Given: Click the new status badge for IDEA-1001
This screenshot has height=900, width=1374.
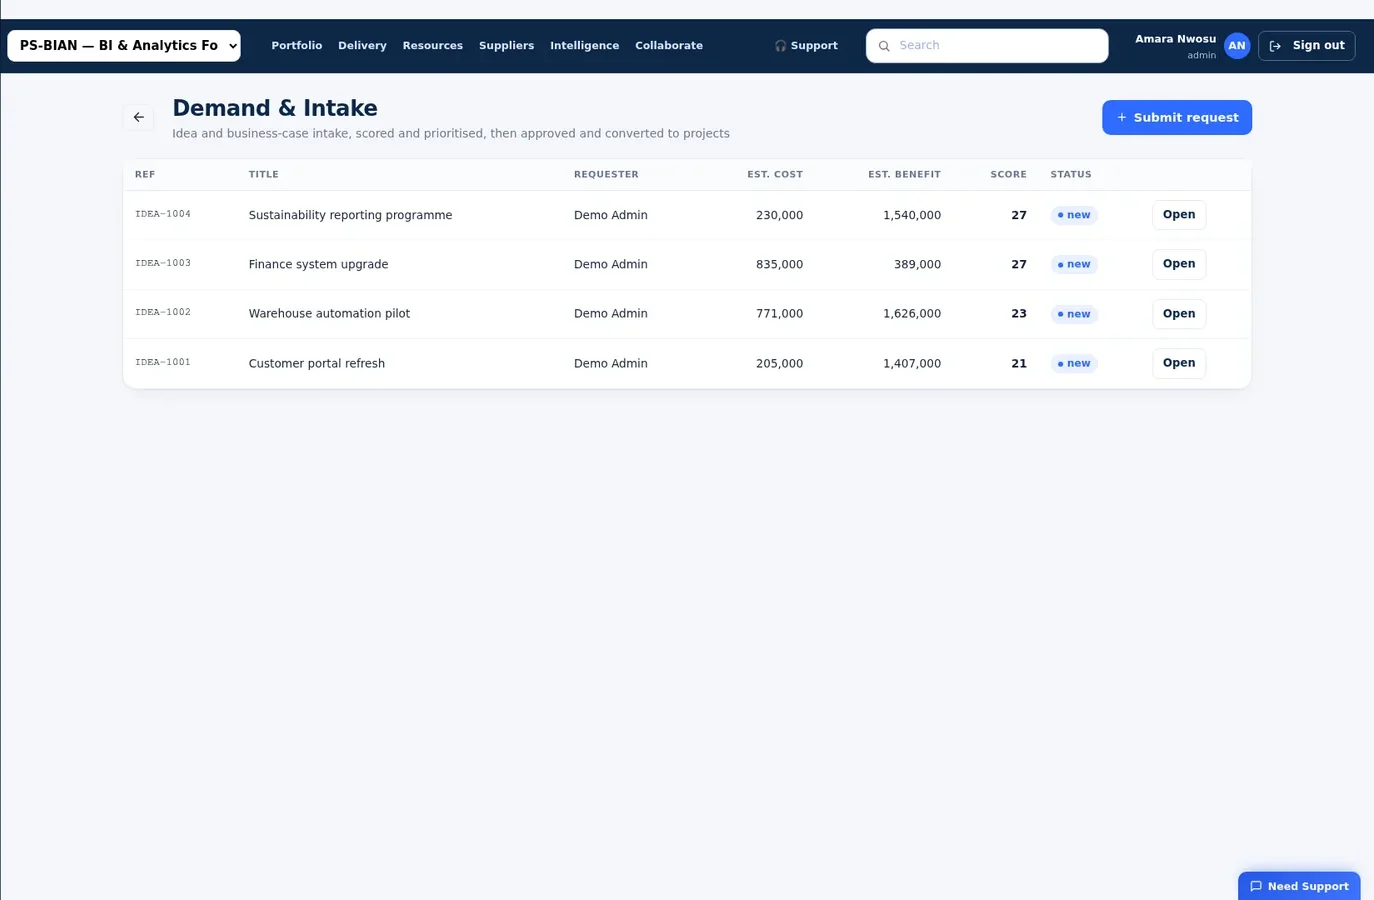Looking at the screenshot, I should point(1074,363).
